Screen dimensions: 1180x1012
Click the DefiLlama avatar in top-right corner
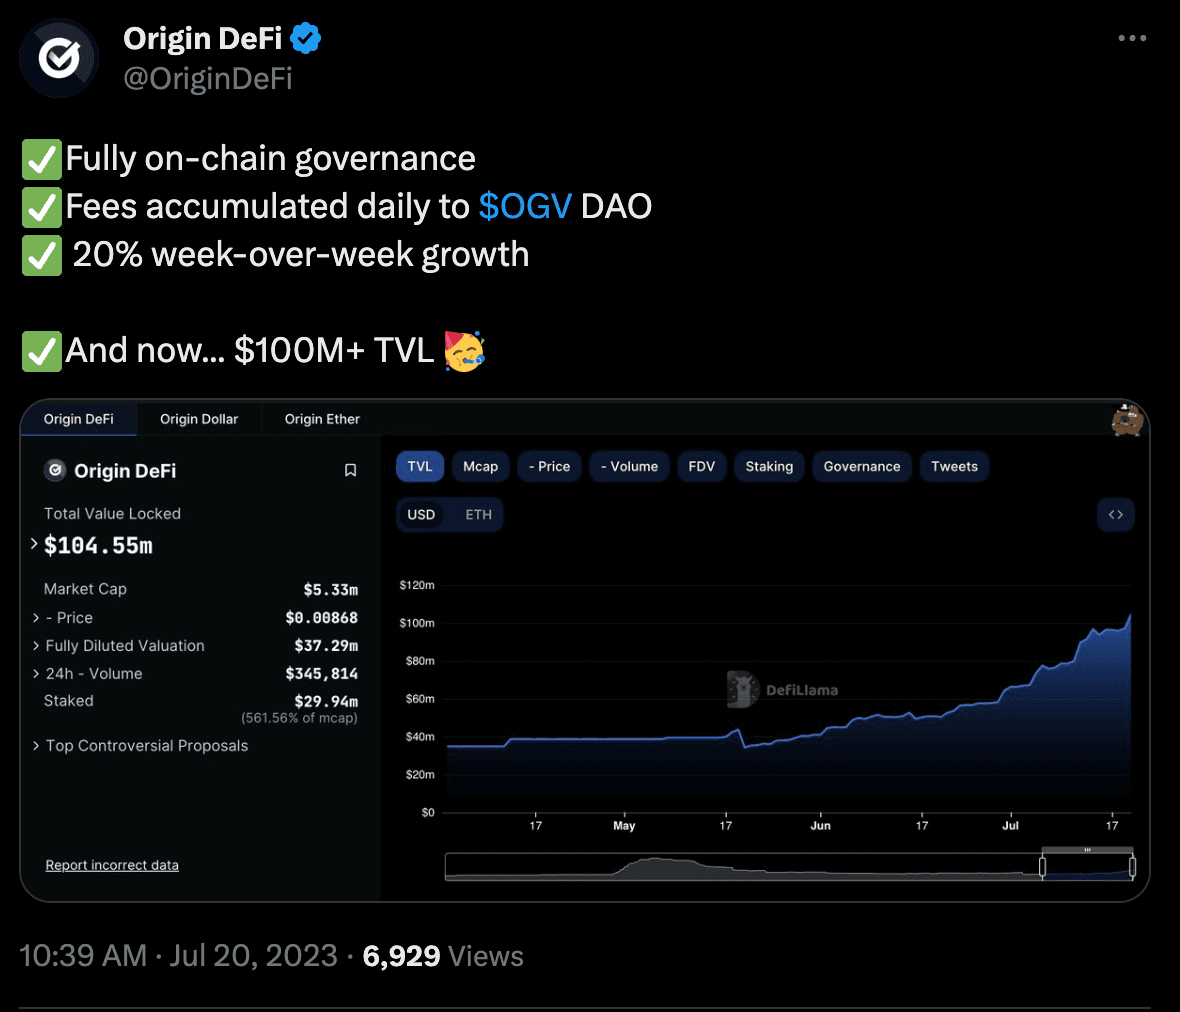(1127, 420)
